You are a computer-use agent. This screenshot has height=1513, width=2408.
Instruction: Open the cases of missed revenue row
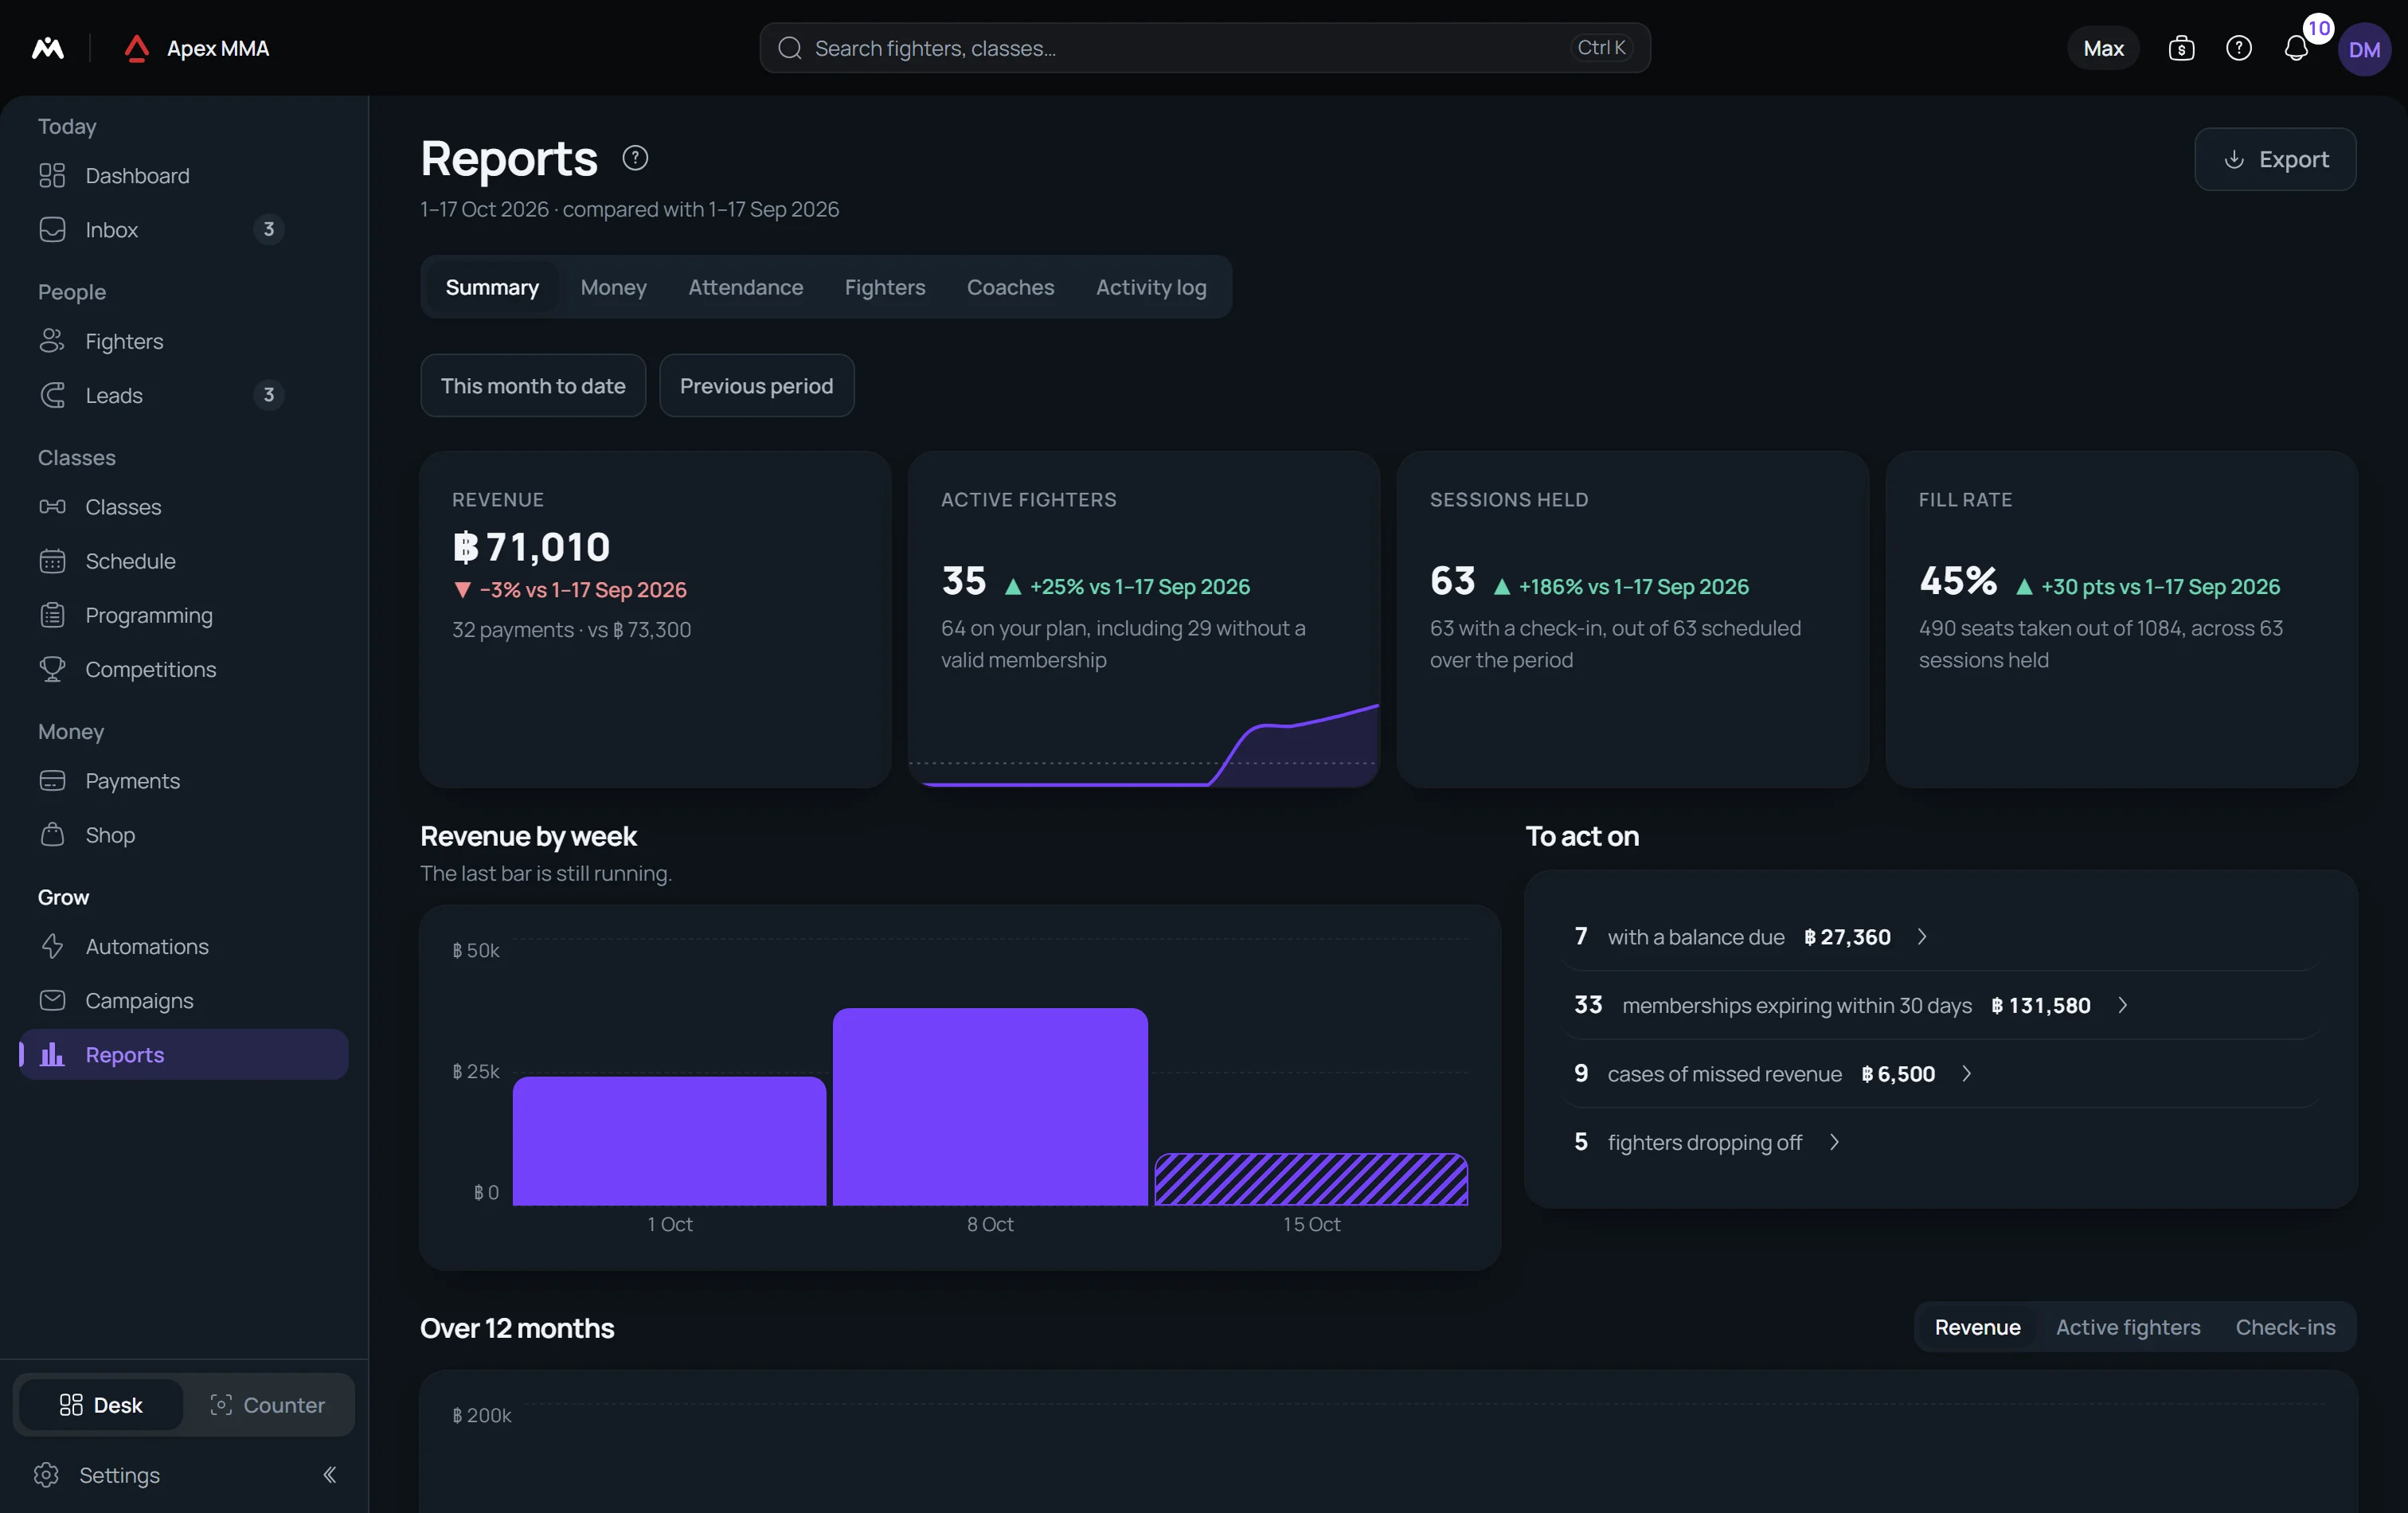pos(1940,1074)
